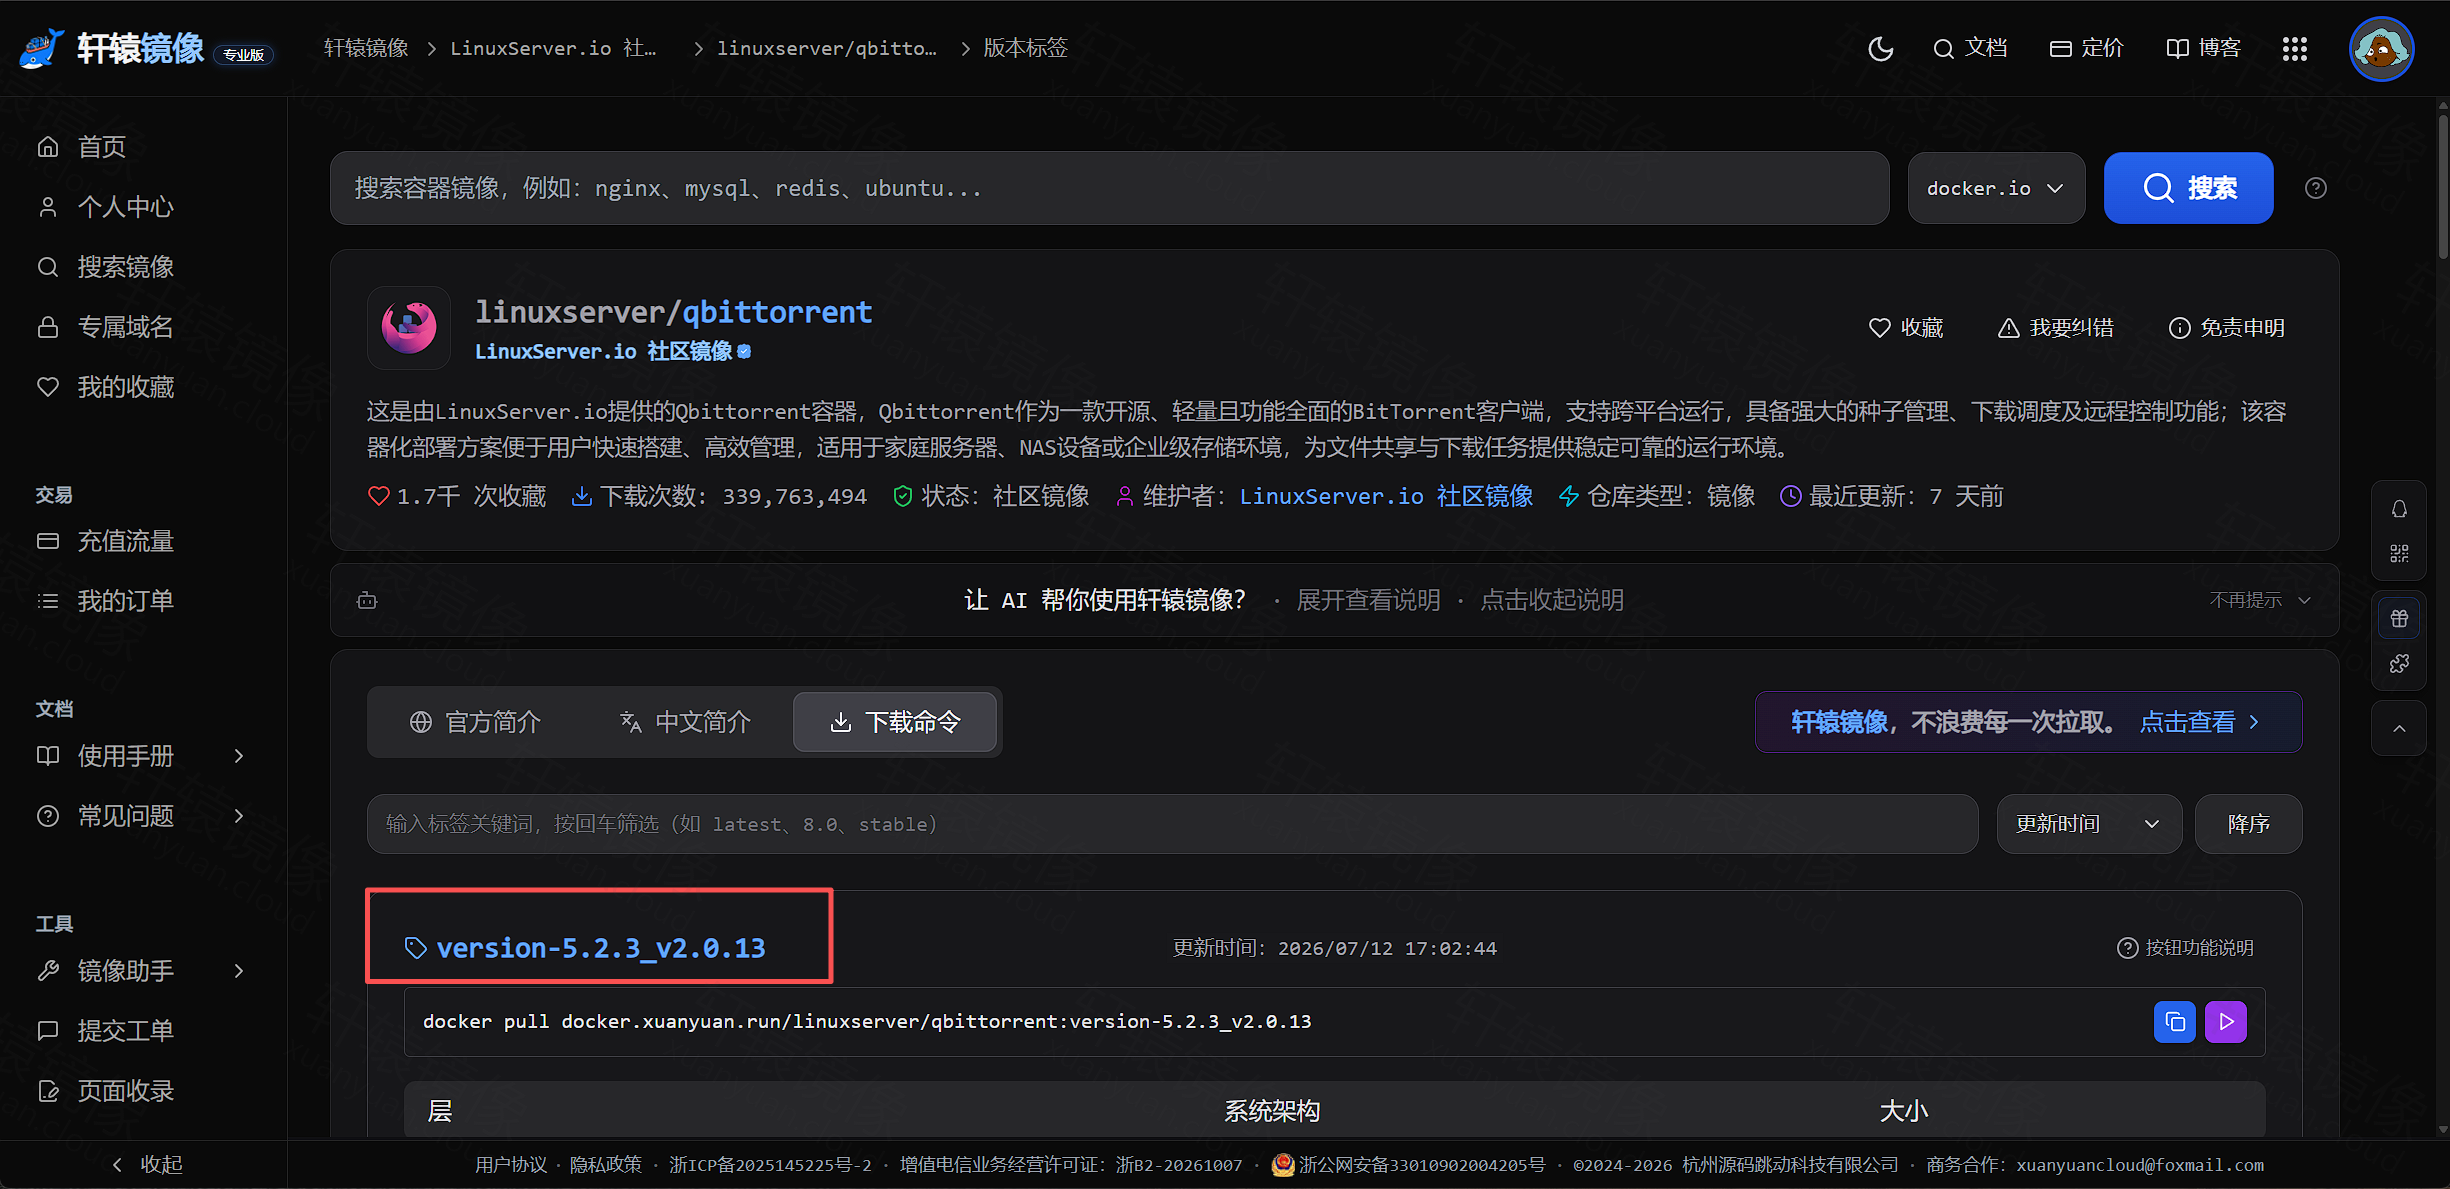This screenshot has height=1189, width=2450.
Task: Click the maintainer LinuxServer.io 社区镜像 link
Action: point(1387,496)
